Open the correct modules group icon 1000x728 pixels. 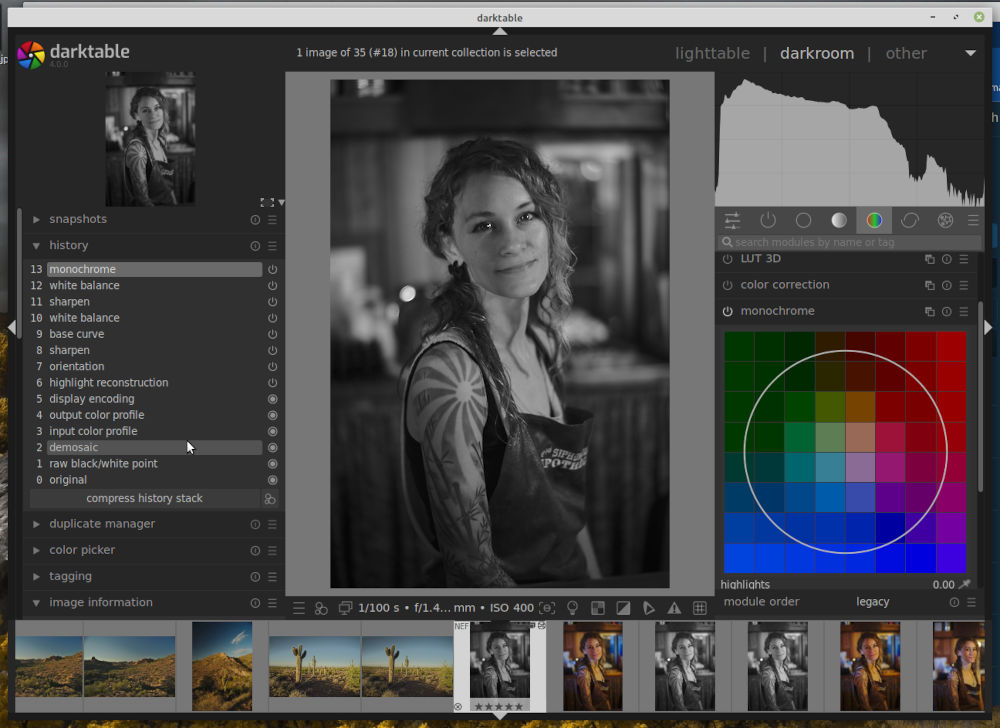tap(910, 221)
